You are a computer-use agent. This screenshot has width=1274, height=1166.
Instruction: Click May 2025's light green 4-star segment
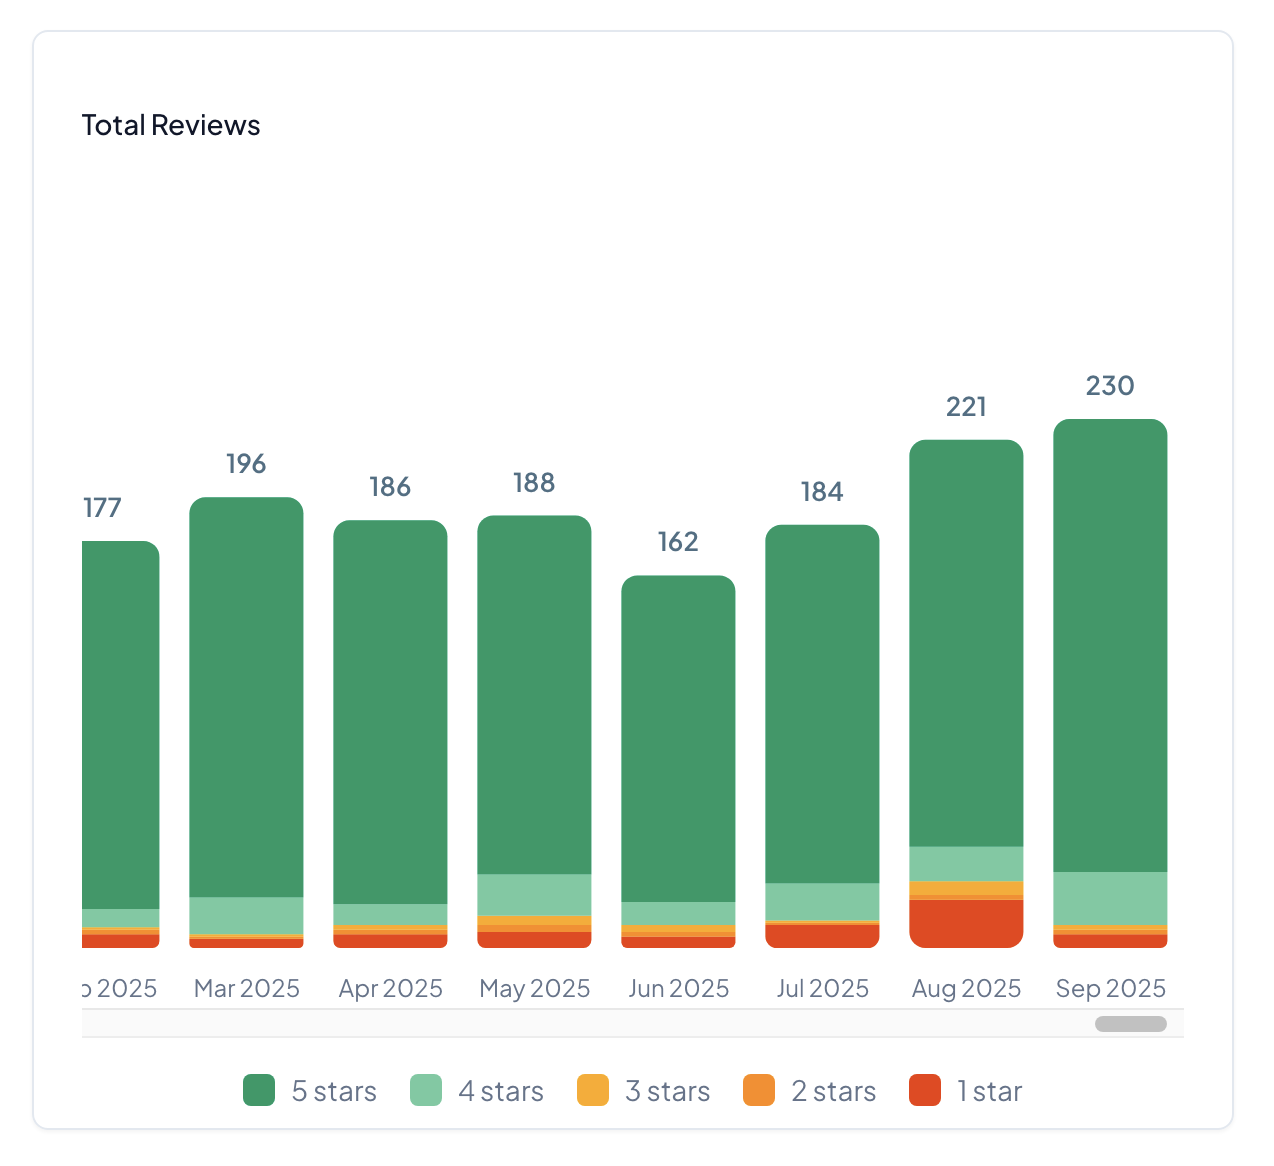coord(534,894)
